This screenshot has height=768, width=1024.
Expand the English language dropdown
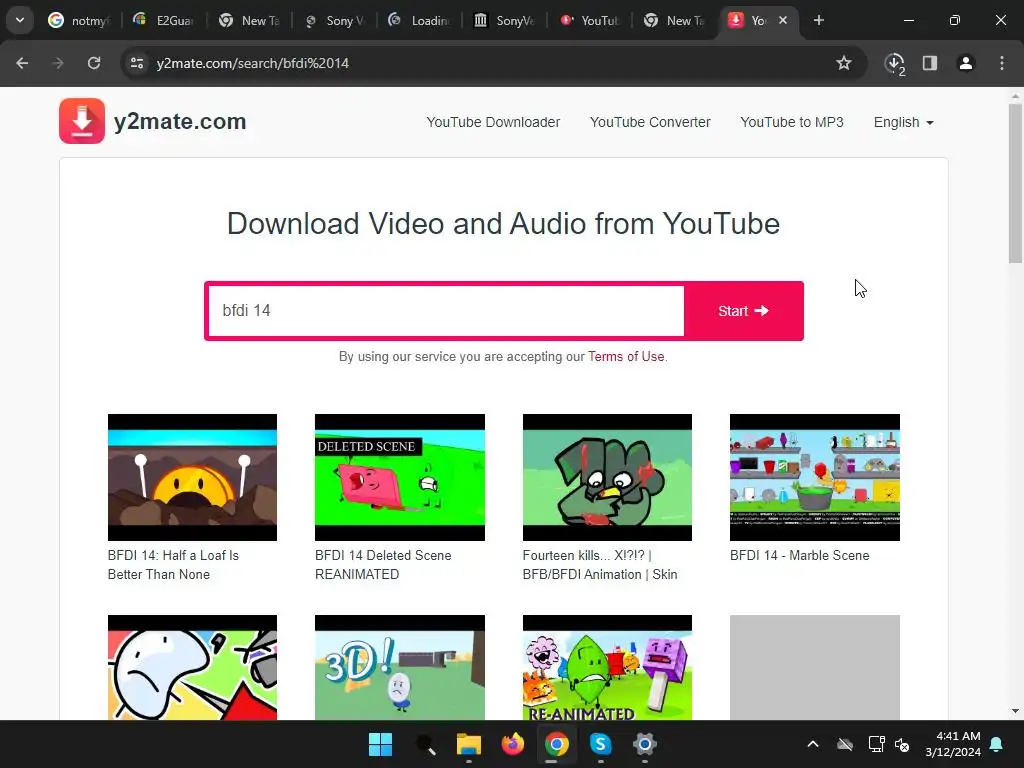pyautogui.click(x=903, y=122)
